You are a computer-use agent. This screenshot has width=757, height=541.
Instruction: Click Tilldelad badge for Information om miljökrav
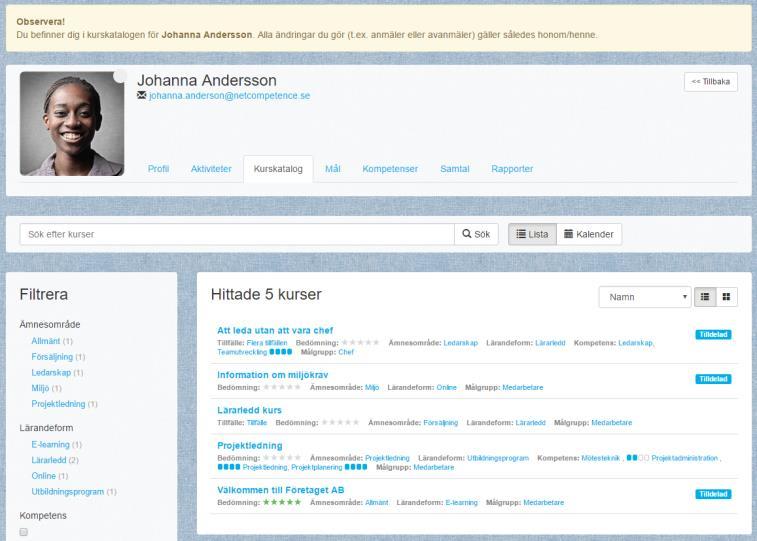pos(713,379)
